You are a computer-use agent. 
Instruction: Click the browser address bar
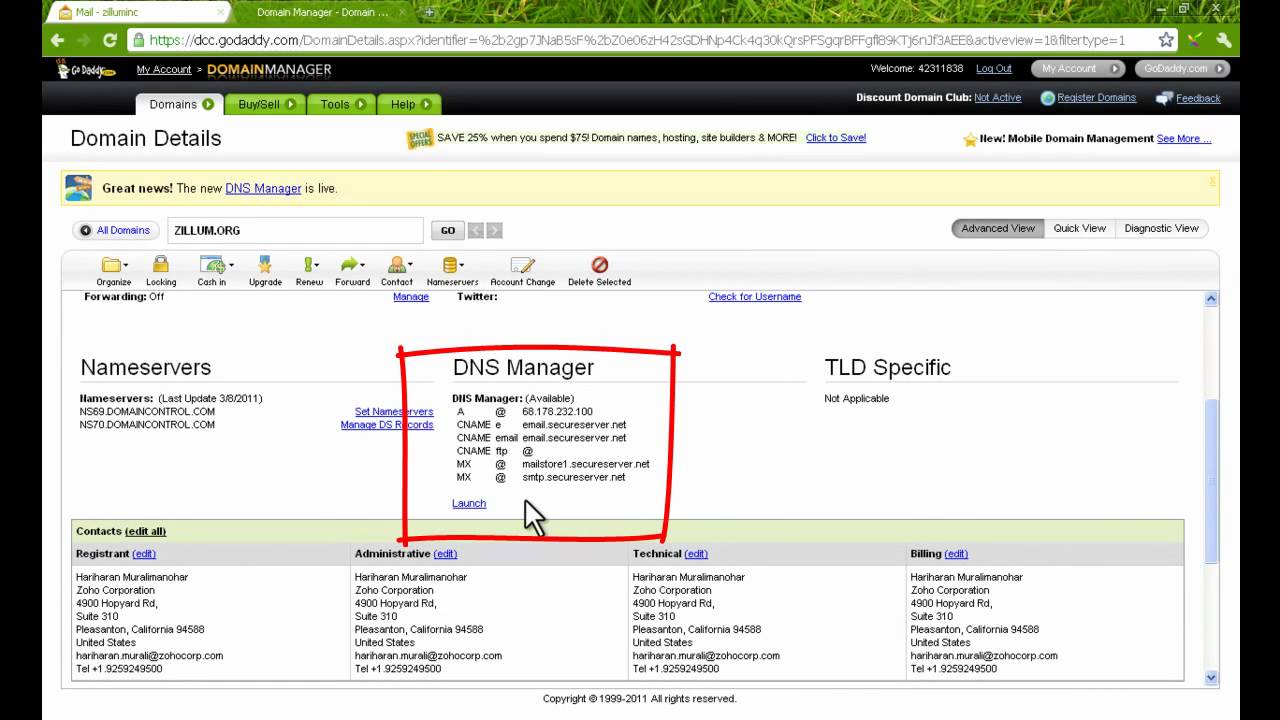[x=640, y=40]
